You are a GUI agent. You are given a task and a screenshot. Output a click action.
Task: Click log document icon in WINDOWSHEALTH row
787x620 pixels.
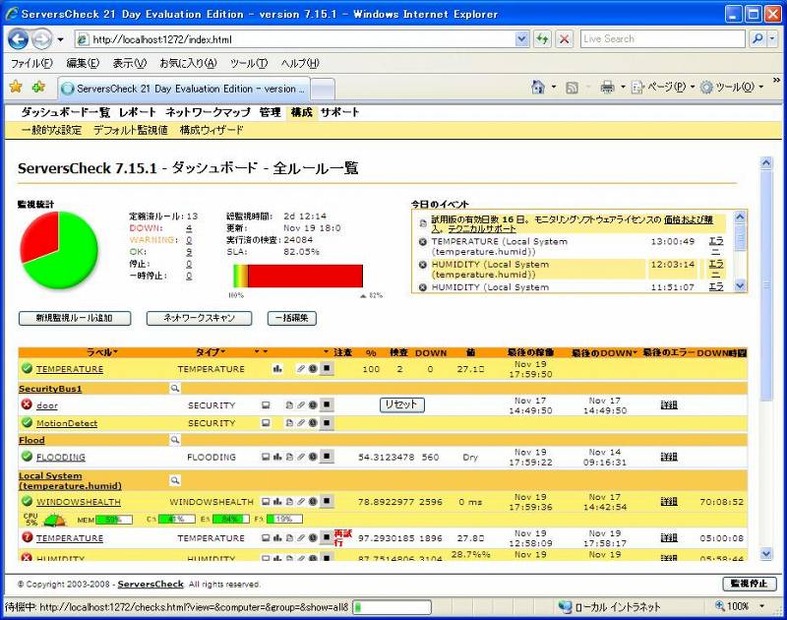(x=289, y=502)
